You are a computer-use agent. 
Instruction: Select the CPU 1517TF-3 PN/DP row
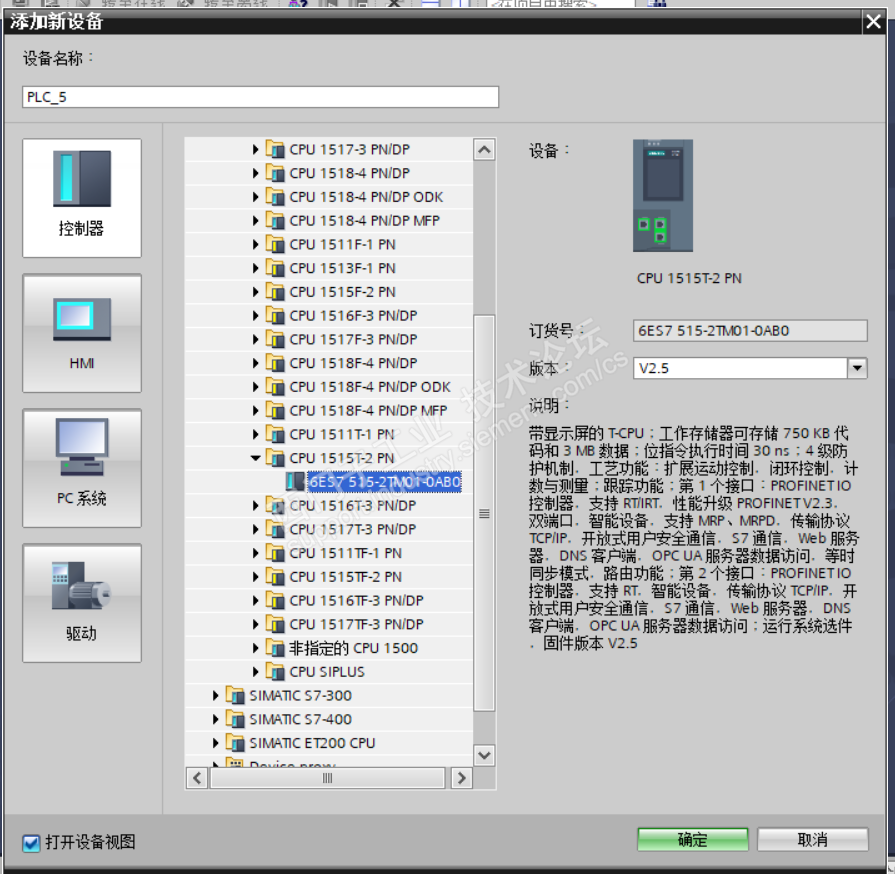tap(329, 625)
